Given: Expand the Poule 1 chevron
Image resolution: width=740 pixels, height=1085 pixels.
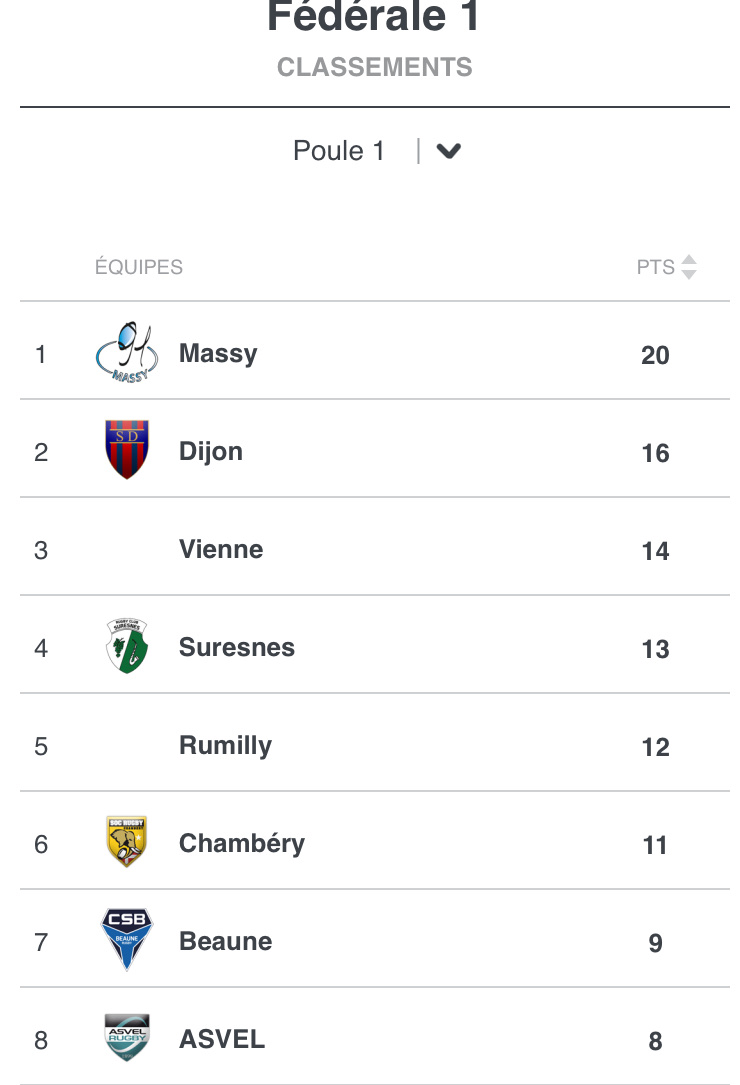Looking at the screenshot, I should tap(449, 151).
